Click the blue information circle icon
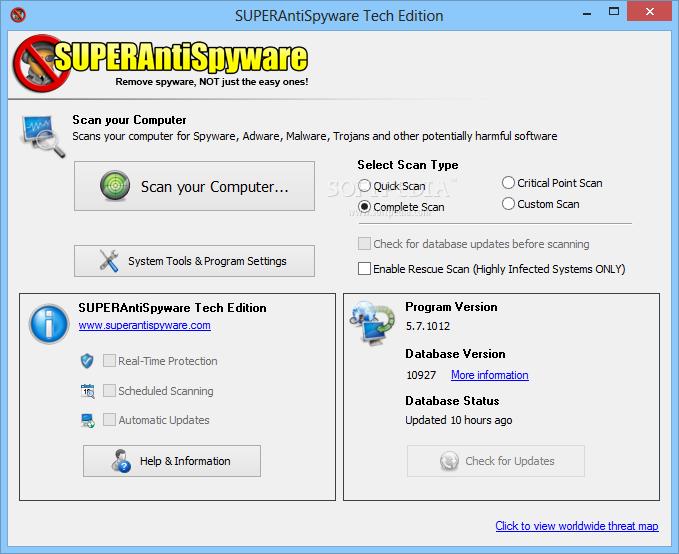The height and width of the screenshot is (554, 679). pyautogui.click(x=49, y=324)
